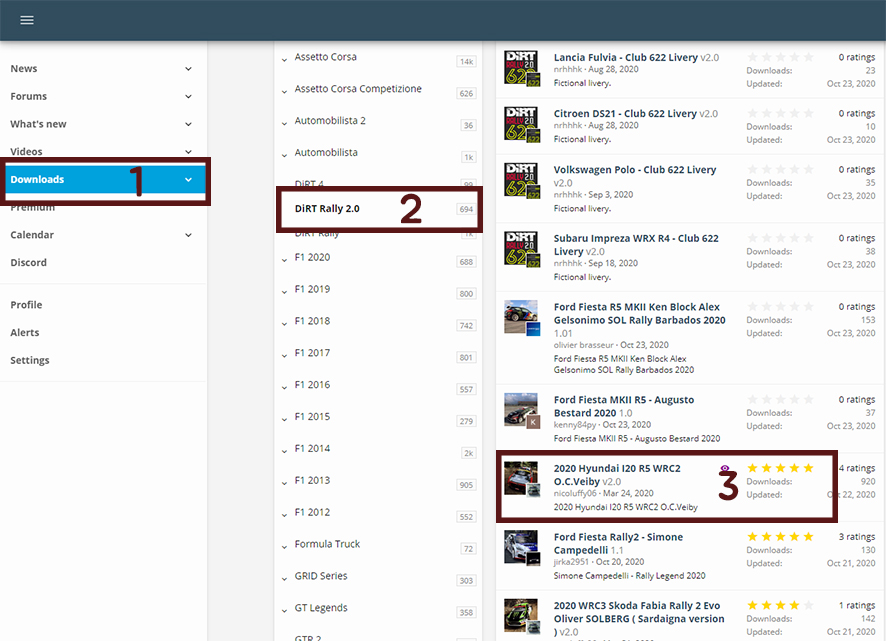Expand the Forums menu chevron

pyautogui.click(x=188, y=96)
